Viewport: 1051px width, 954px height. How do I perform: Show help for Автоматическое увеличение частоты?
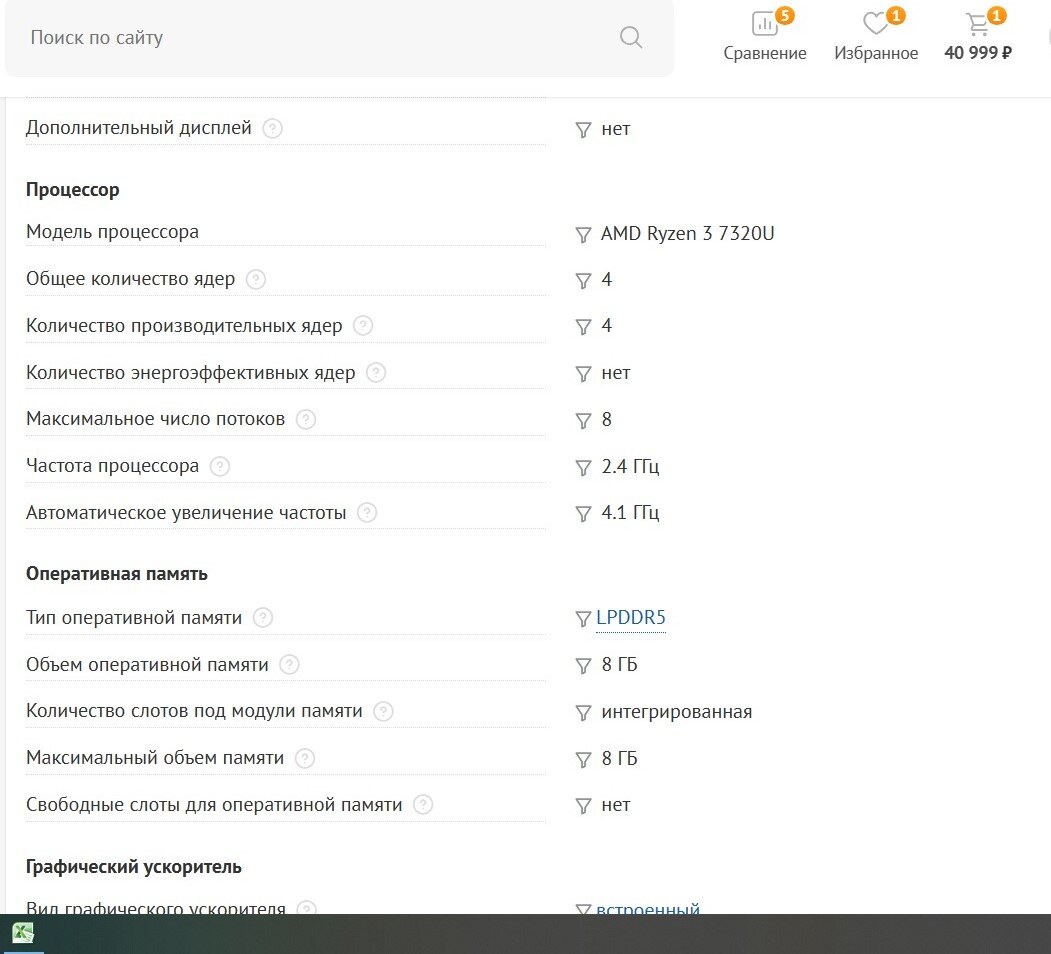(367, 513)
